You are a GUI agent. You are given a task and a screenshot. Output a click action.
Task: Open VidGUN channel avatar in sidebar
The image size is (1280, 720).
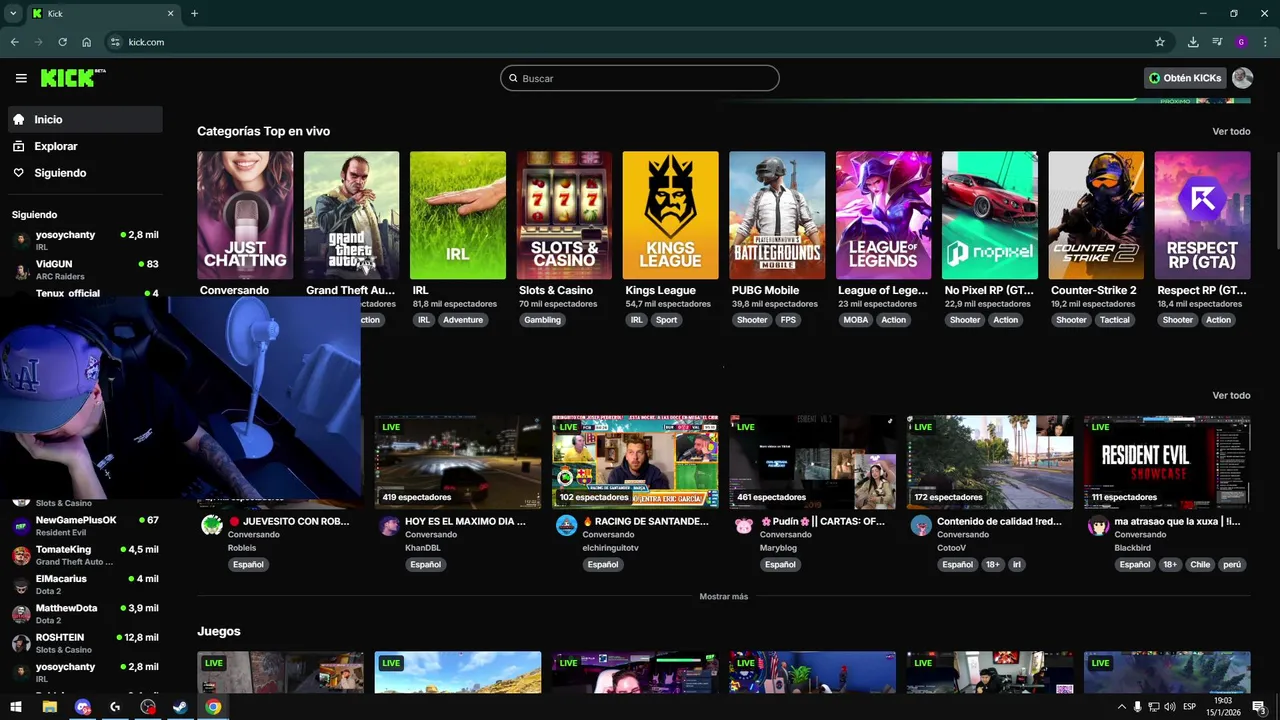(x=20, y=270)
